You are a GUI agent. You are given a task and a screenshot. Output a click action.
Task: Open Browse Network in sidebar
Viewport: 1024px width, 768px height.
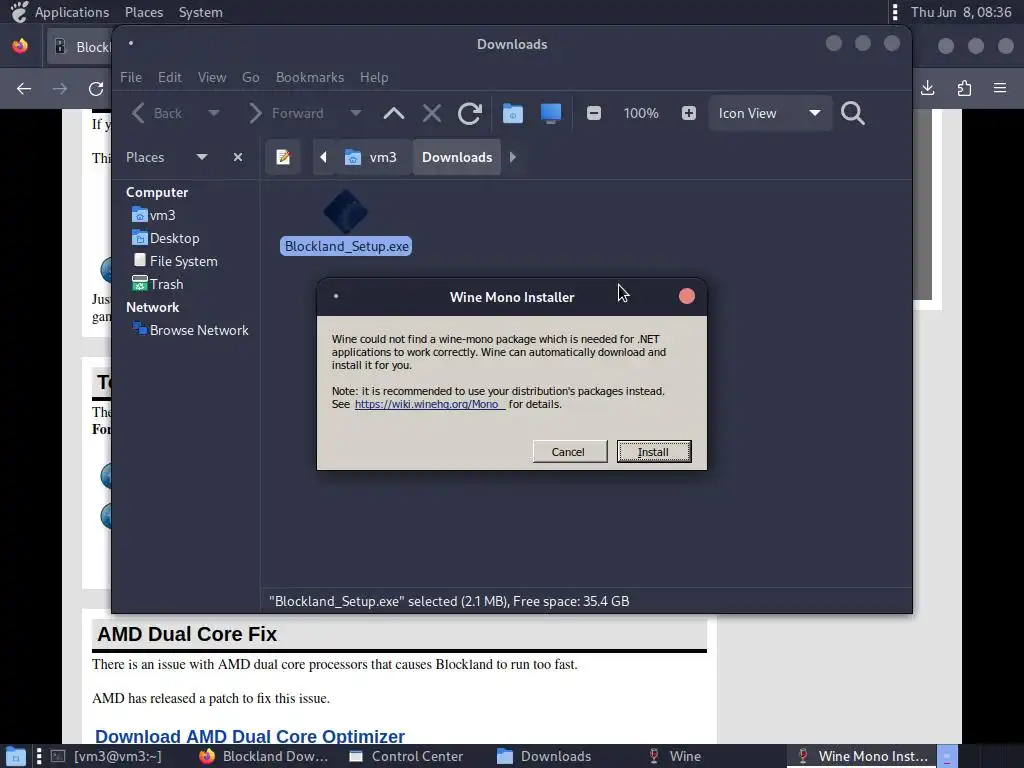pos(190,330)
